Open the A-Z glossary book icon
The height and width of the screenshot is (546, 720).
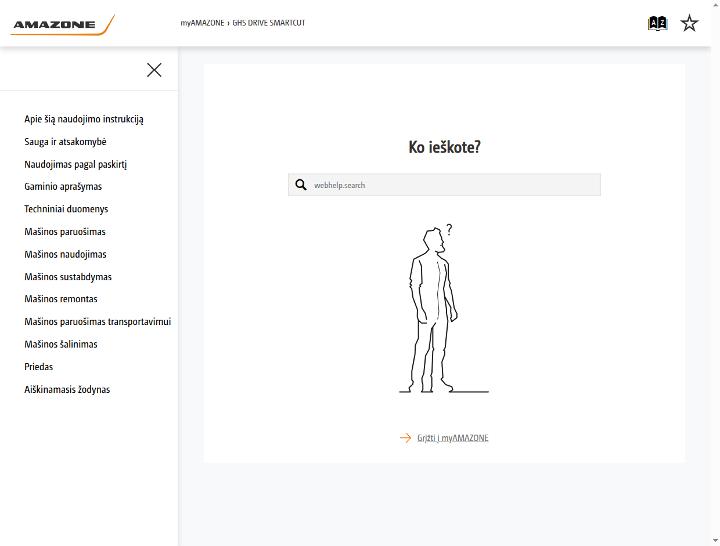[657, 23]
